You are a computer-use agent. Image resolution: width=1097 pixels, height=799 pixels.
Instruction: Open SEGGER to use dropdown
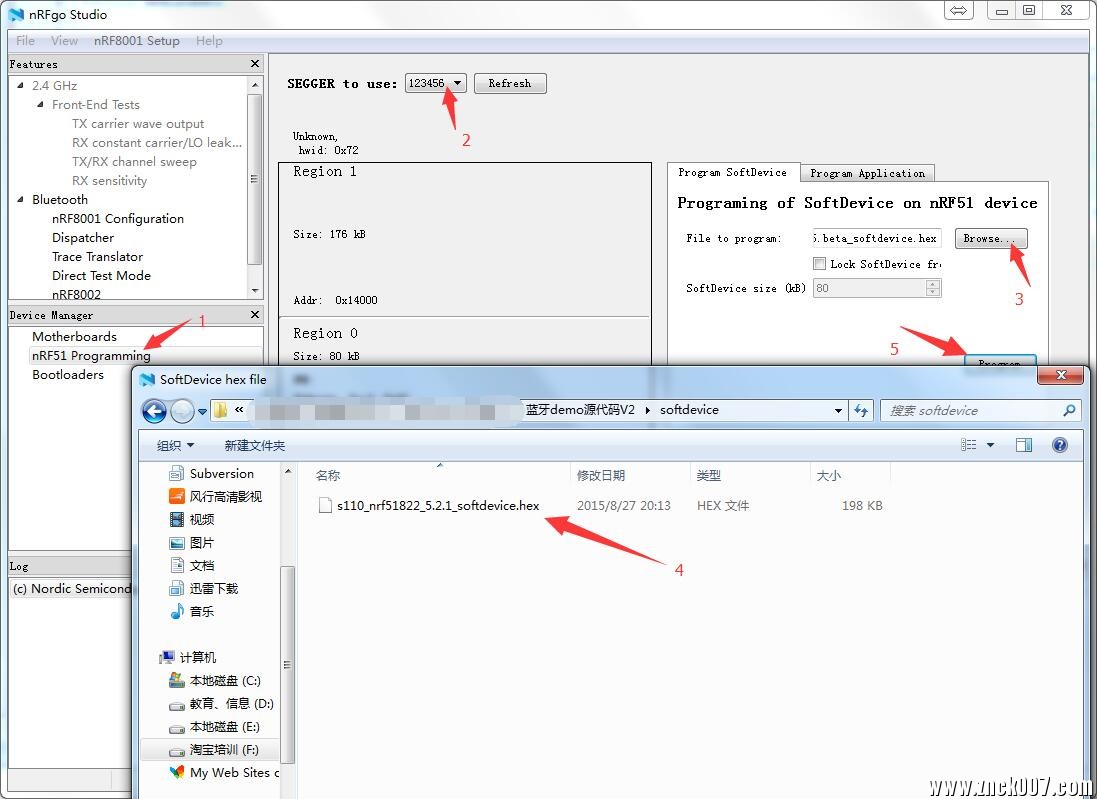(435, 83)
